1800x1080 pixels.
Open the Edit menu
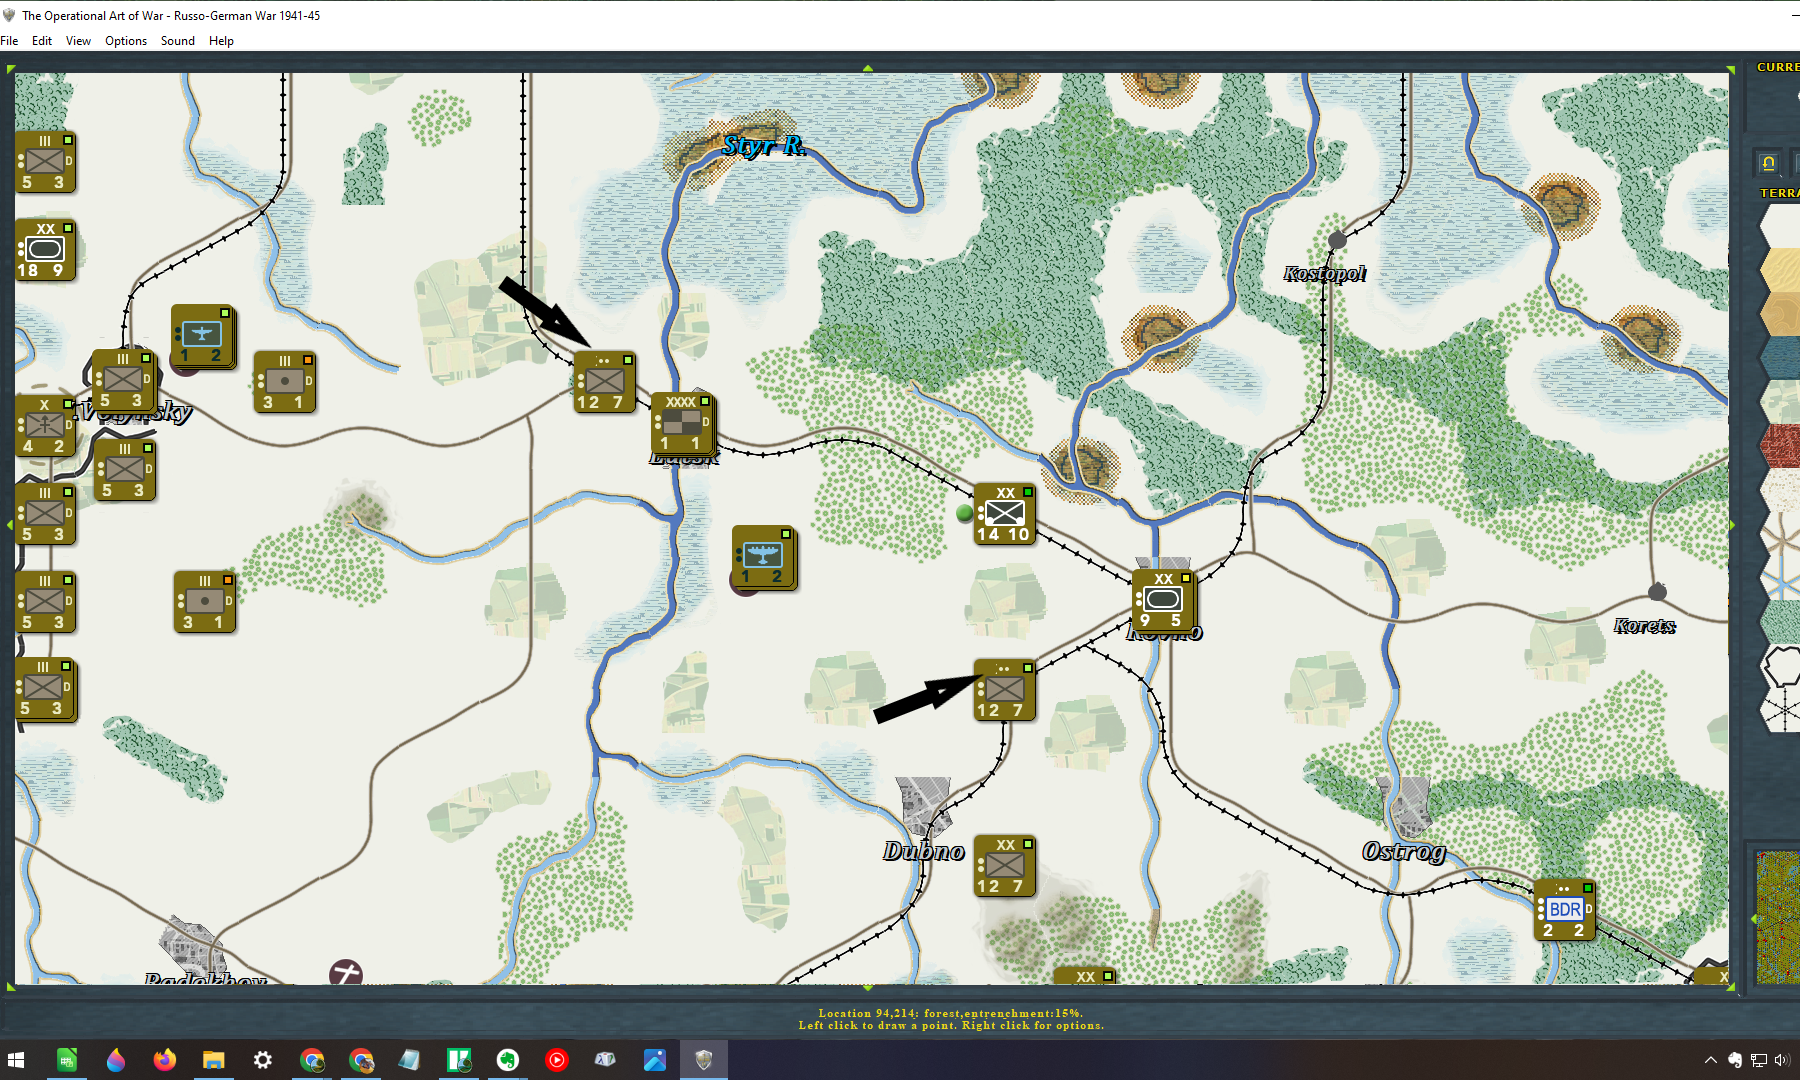coord(42,41)
